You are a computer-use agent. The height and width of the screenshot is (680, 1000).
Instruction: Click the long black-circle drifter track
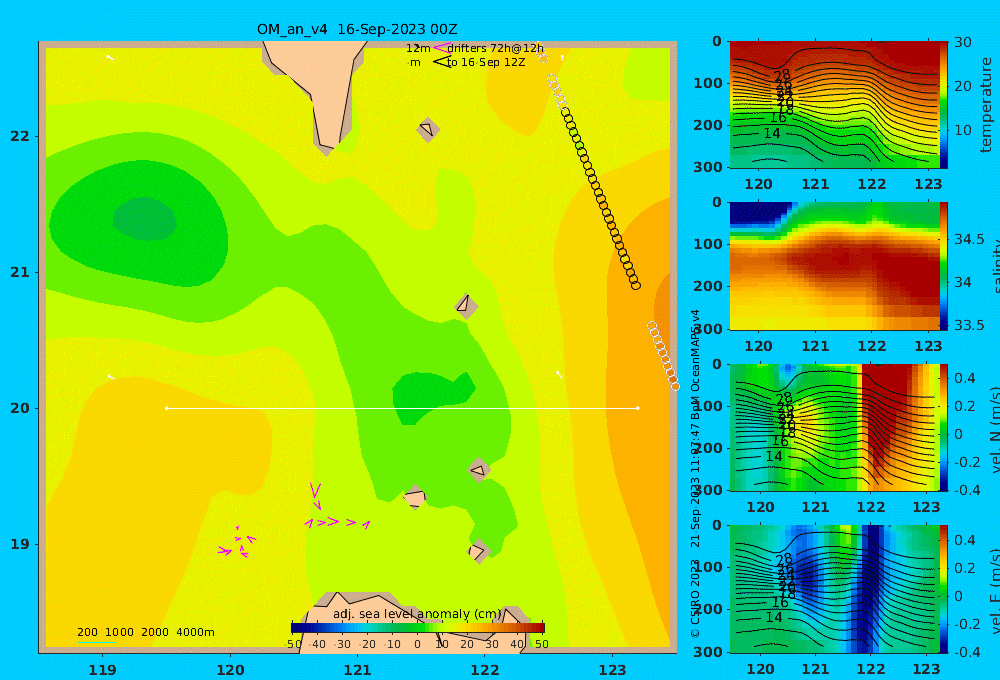click(x=599, y=198)
